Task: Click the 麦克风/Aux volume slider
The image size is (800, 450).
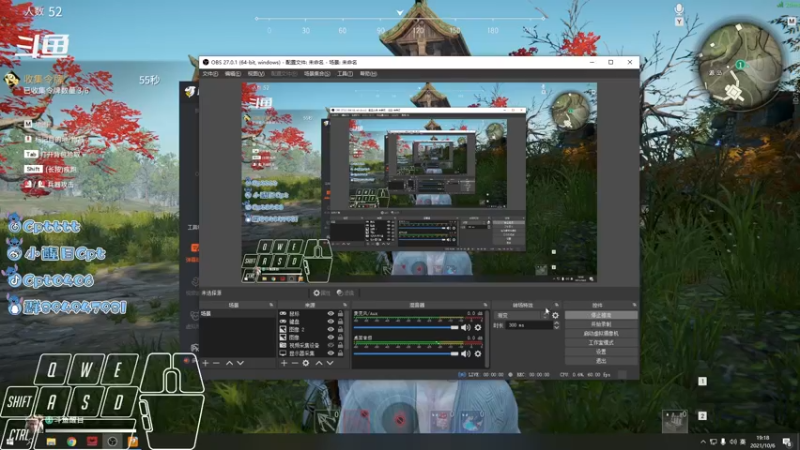Action: click(406, 328)
